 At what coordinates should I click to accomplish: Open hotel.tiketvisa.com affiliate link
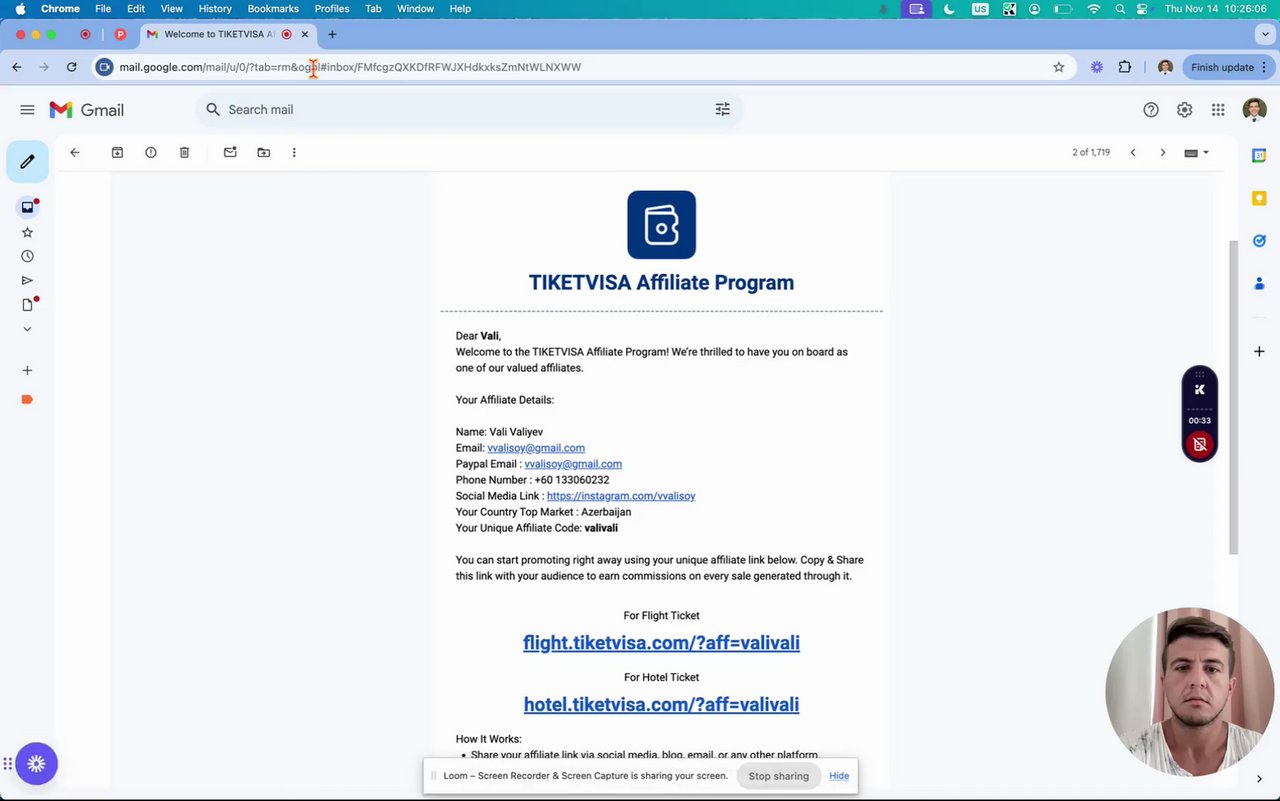click(x=661, y=705)
